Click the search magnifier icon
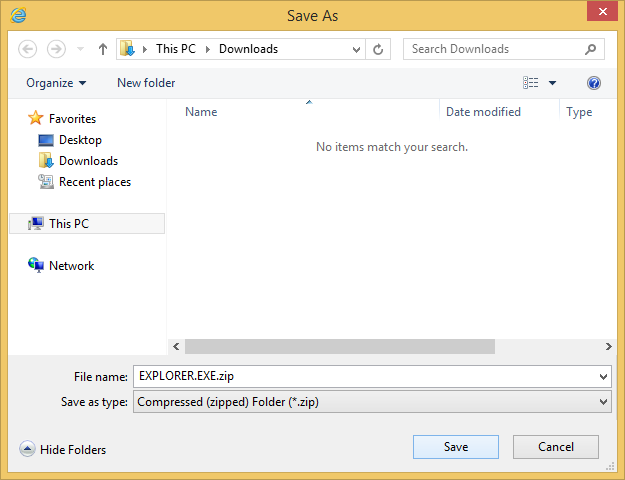625x480 pixels. (592, 49)
